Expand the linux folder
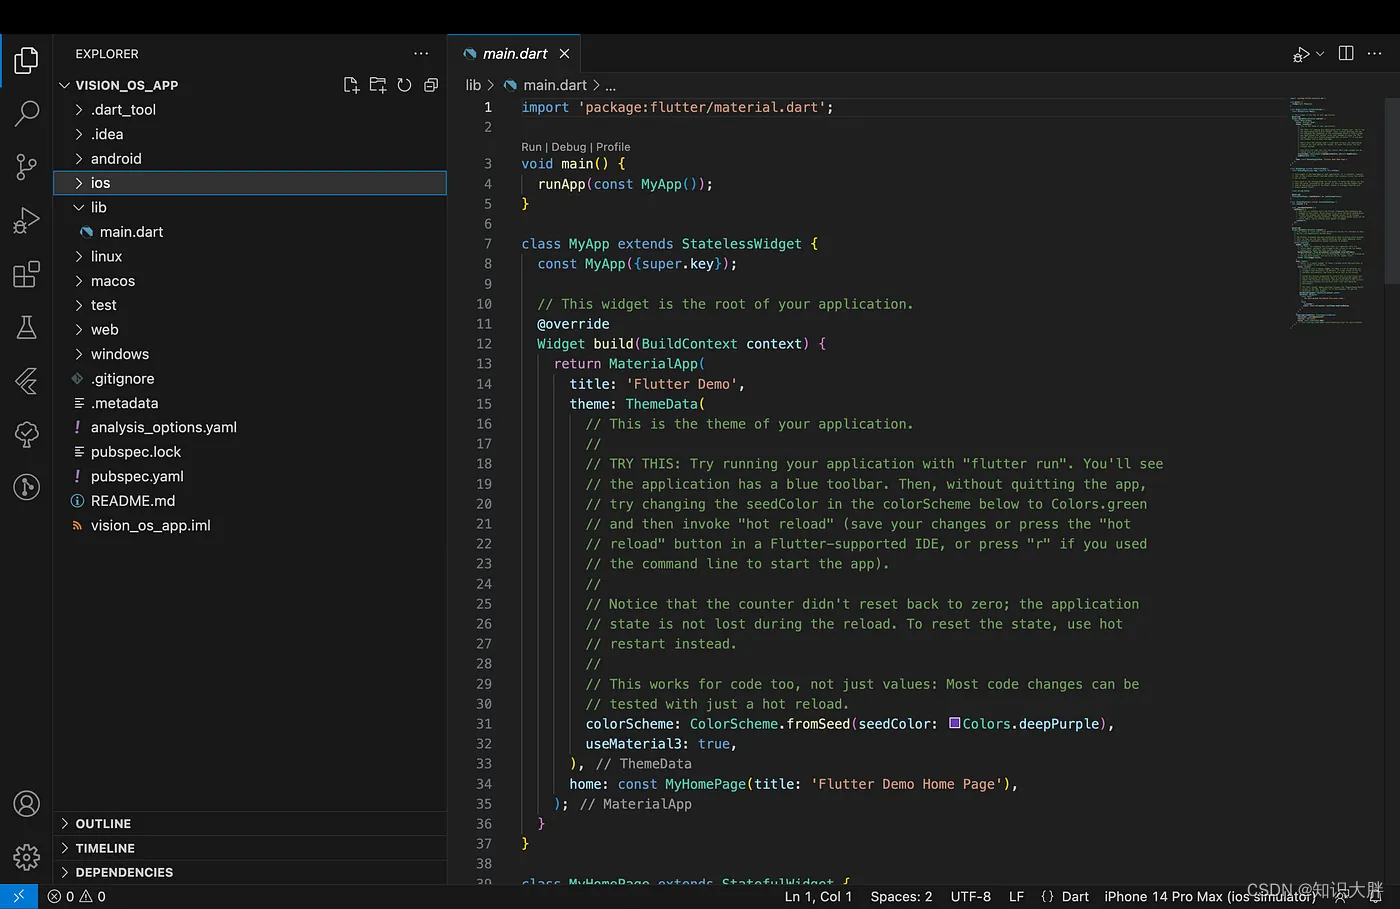Screen dimensions: 1400x909 [x=250, y=256]
